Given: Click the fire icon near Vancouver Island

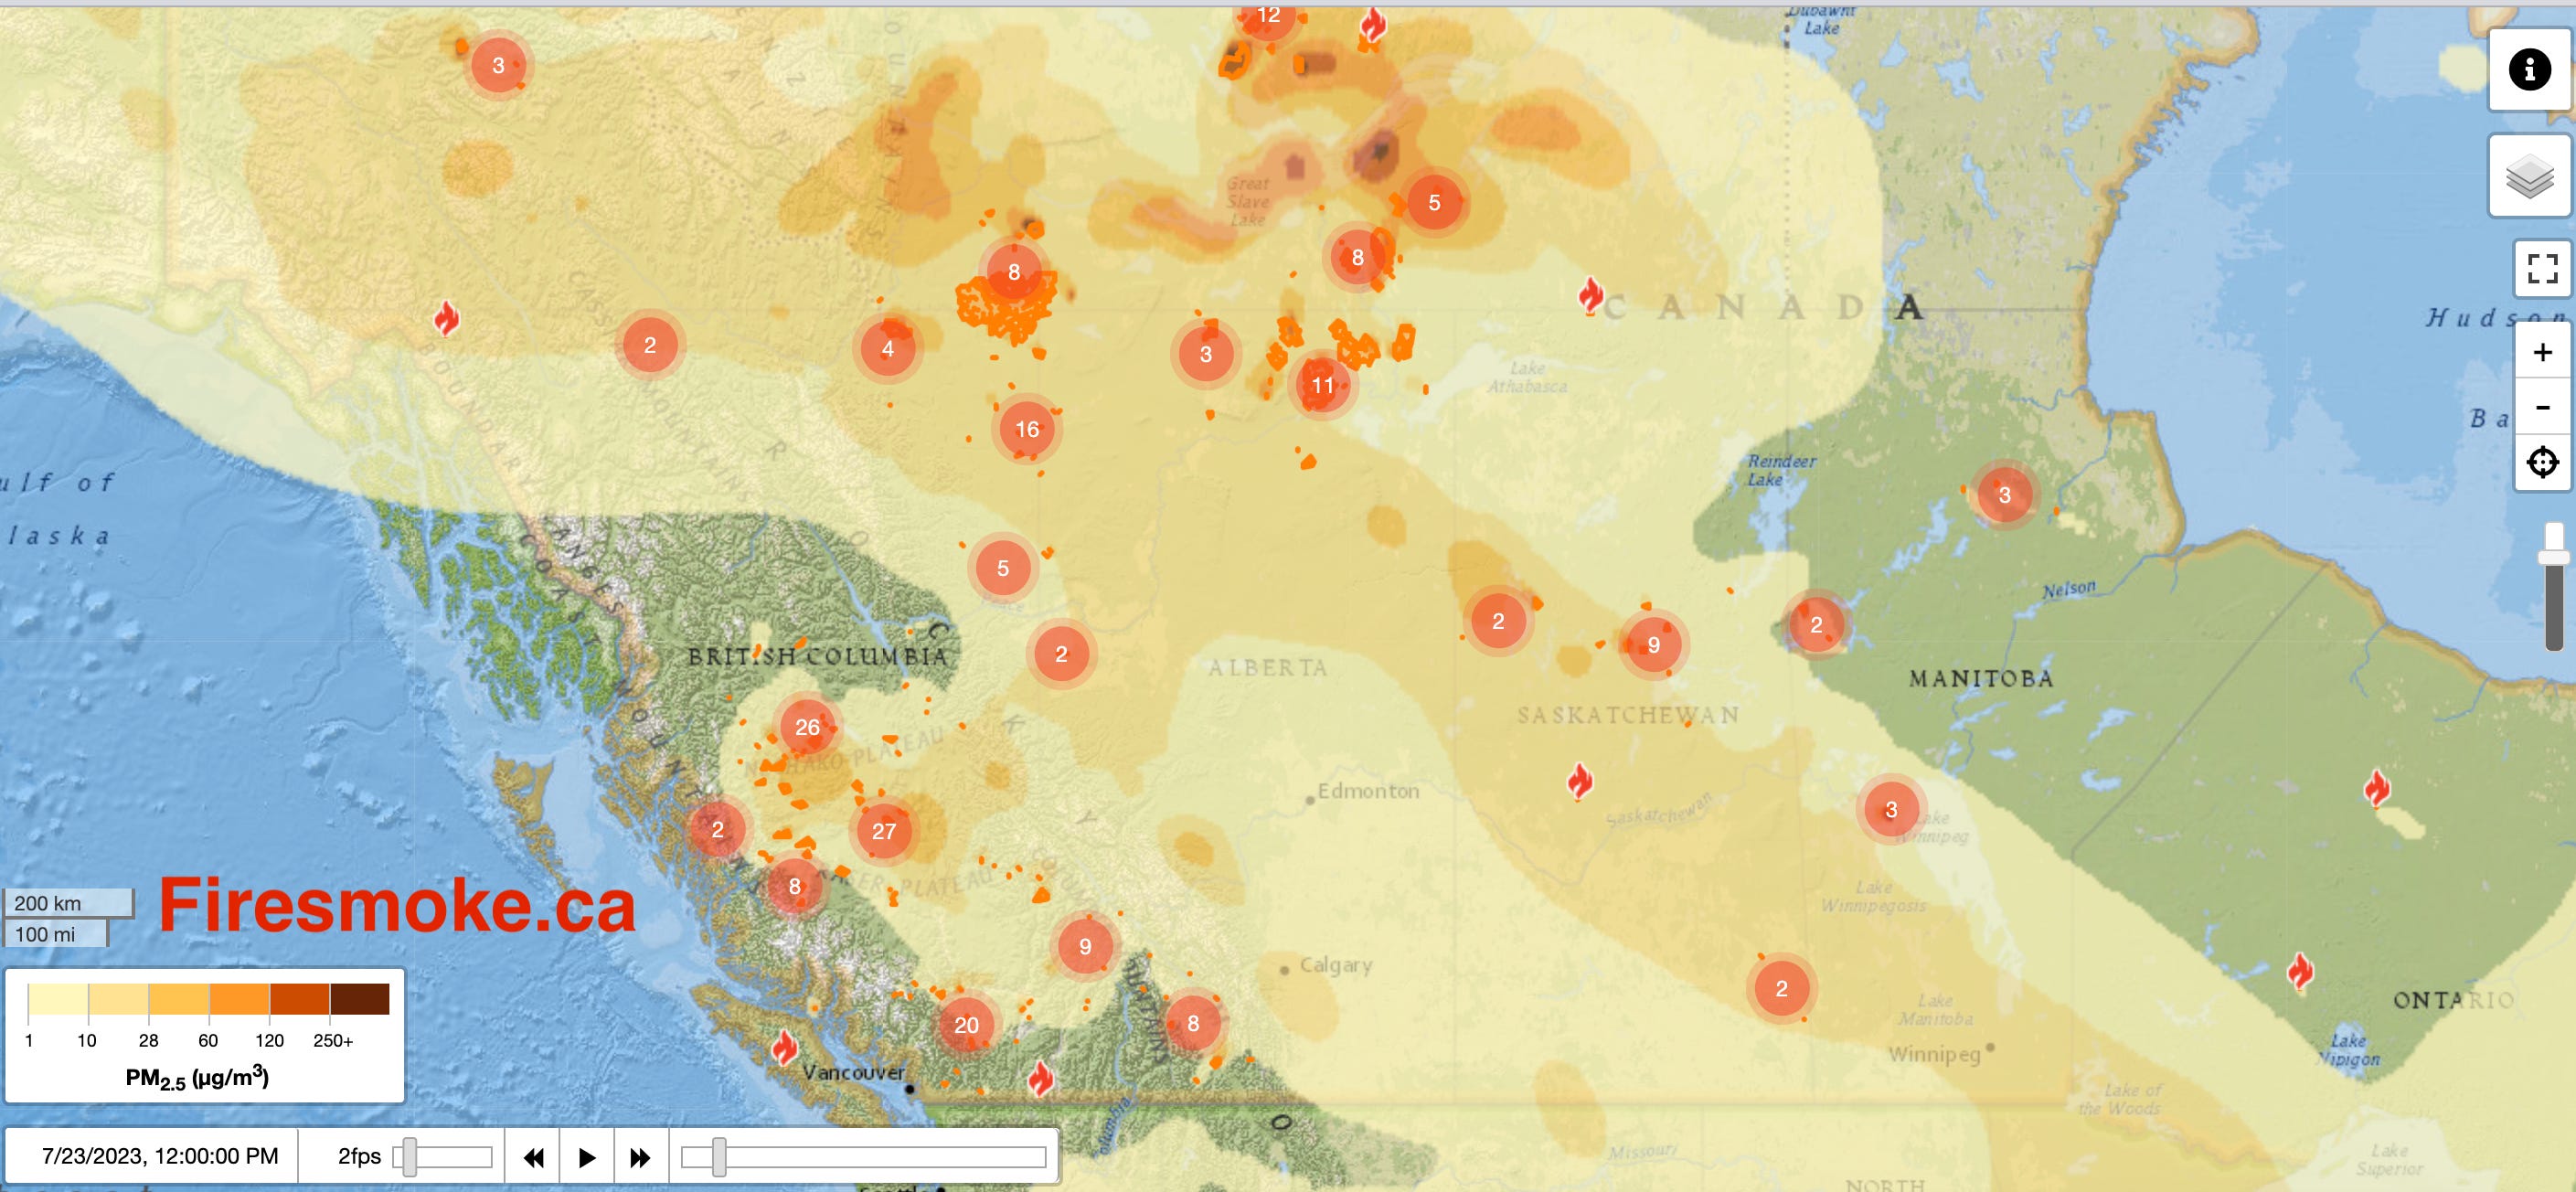Looking at the screenshot, I should pyautogui.click(x=785, y=1047).
